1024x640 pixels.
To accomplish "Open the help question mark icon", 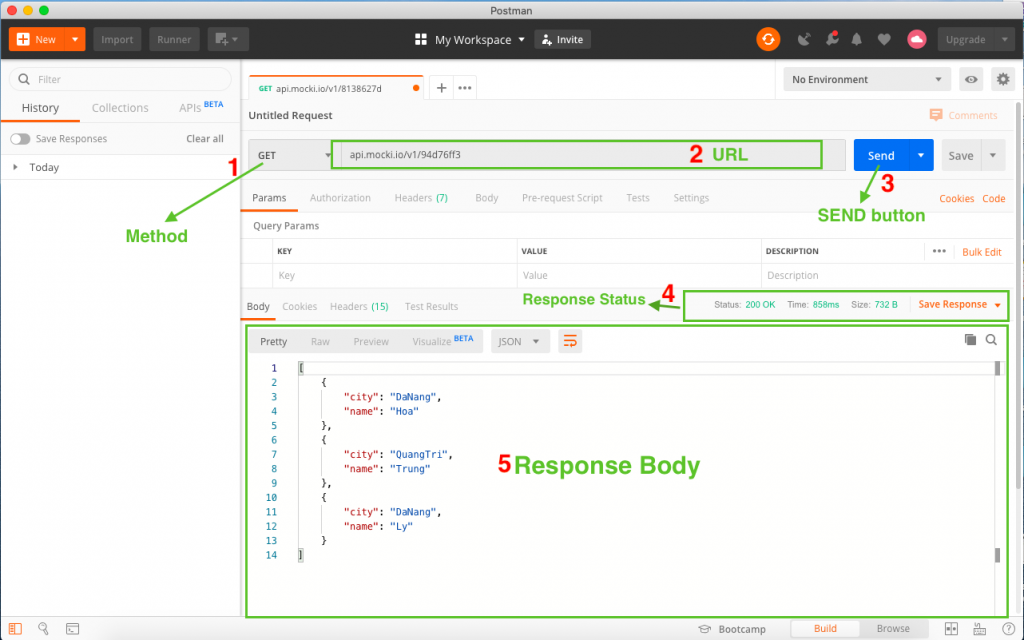I will coord(1008,629).
